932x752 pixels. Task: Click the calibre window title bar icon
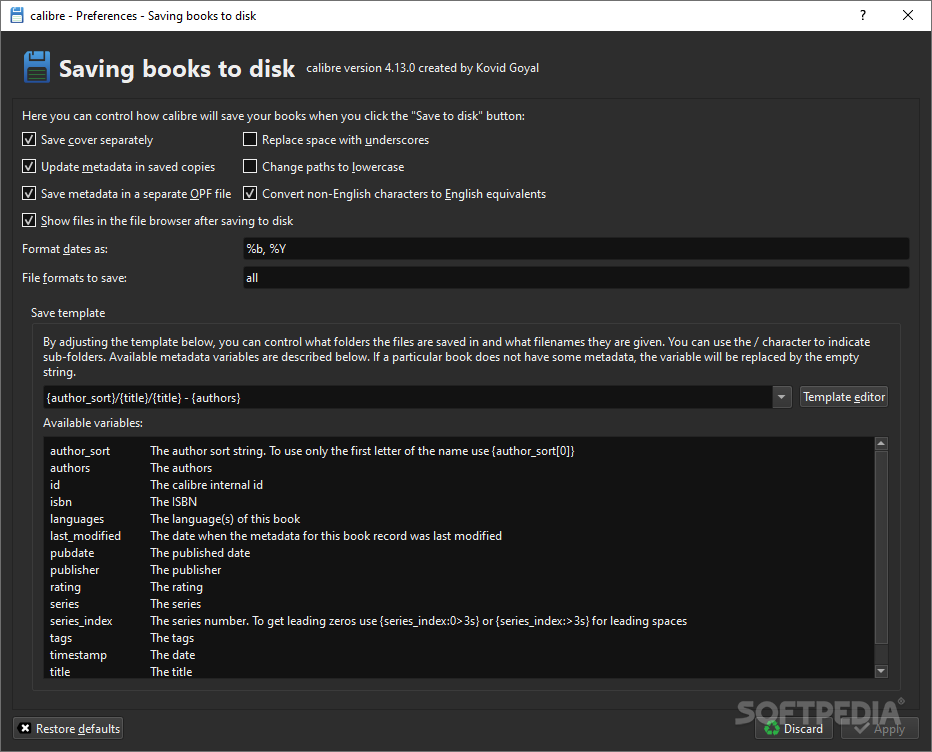click(x=17, y=15)
